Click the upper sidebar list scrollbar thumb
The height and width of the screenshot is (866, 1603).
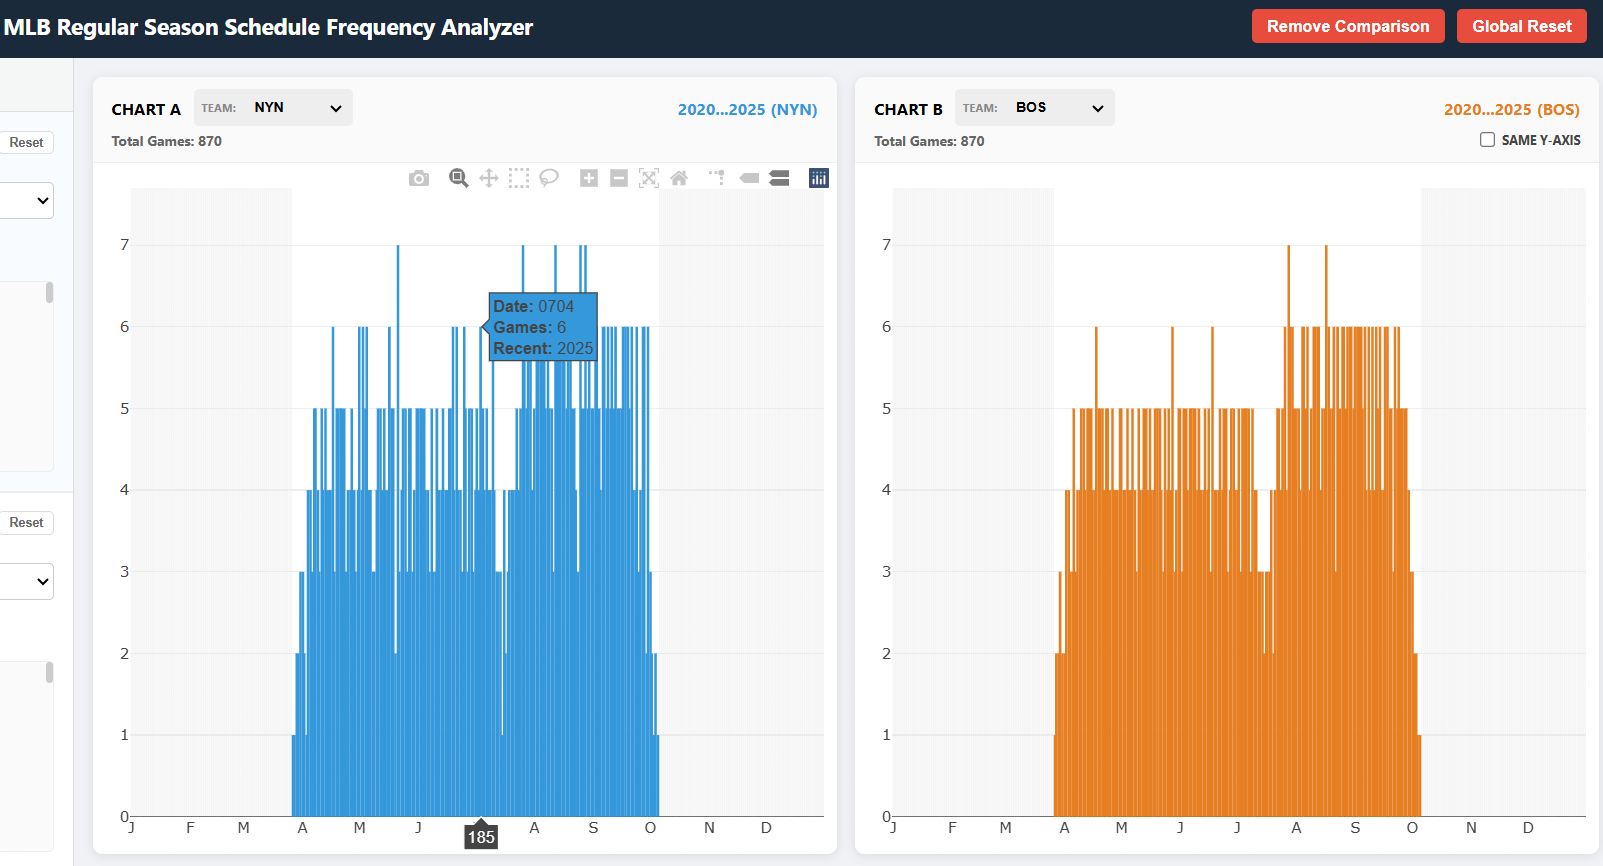pyautogui.click(x=49, y=293)
